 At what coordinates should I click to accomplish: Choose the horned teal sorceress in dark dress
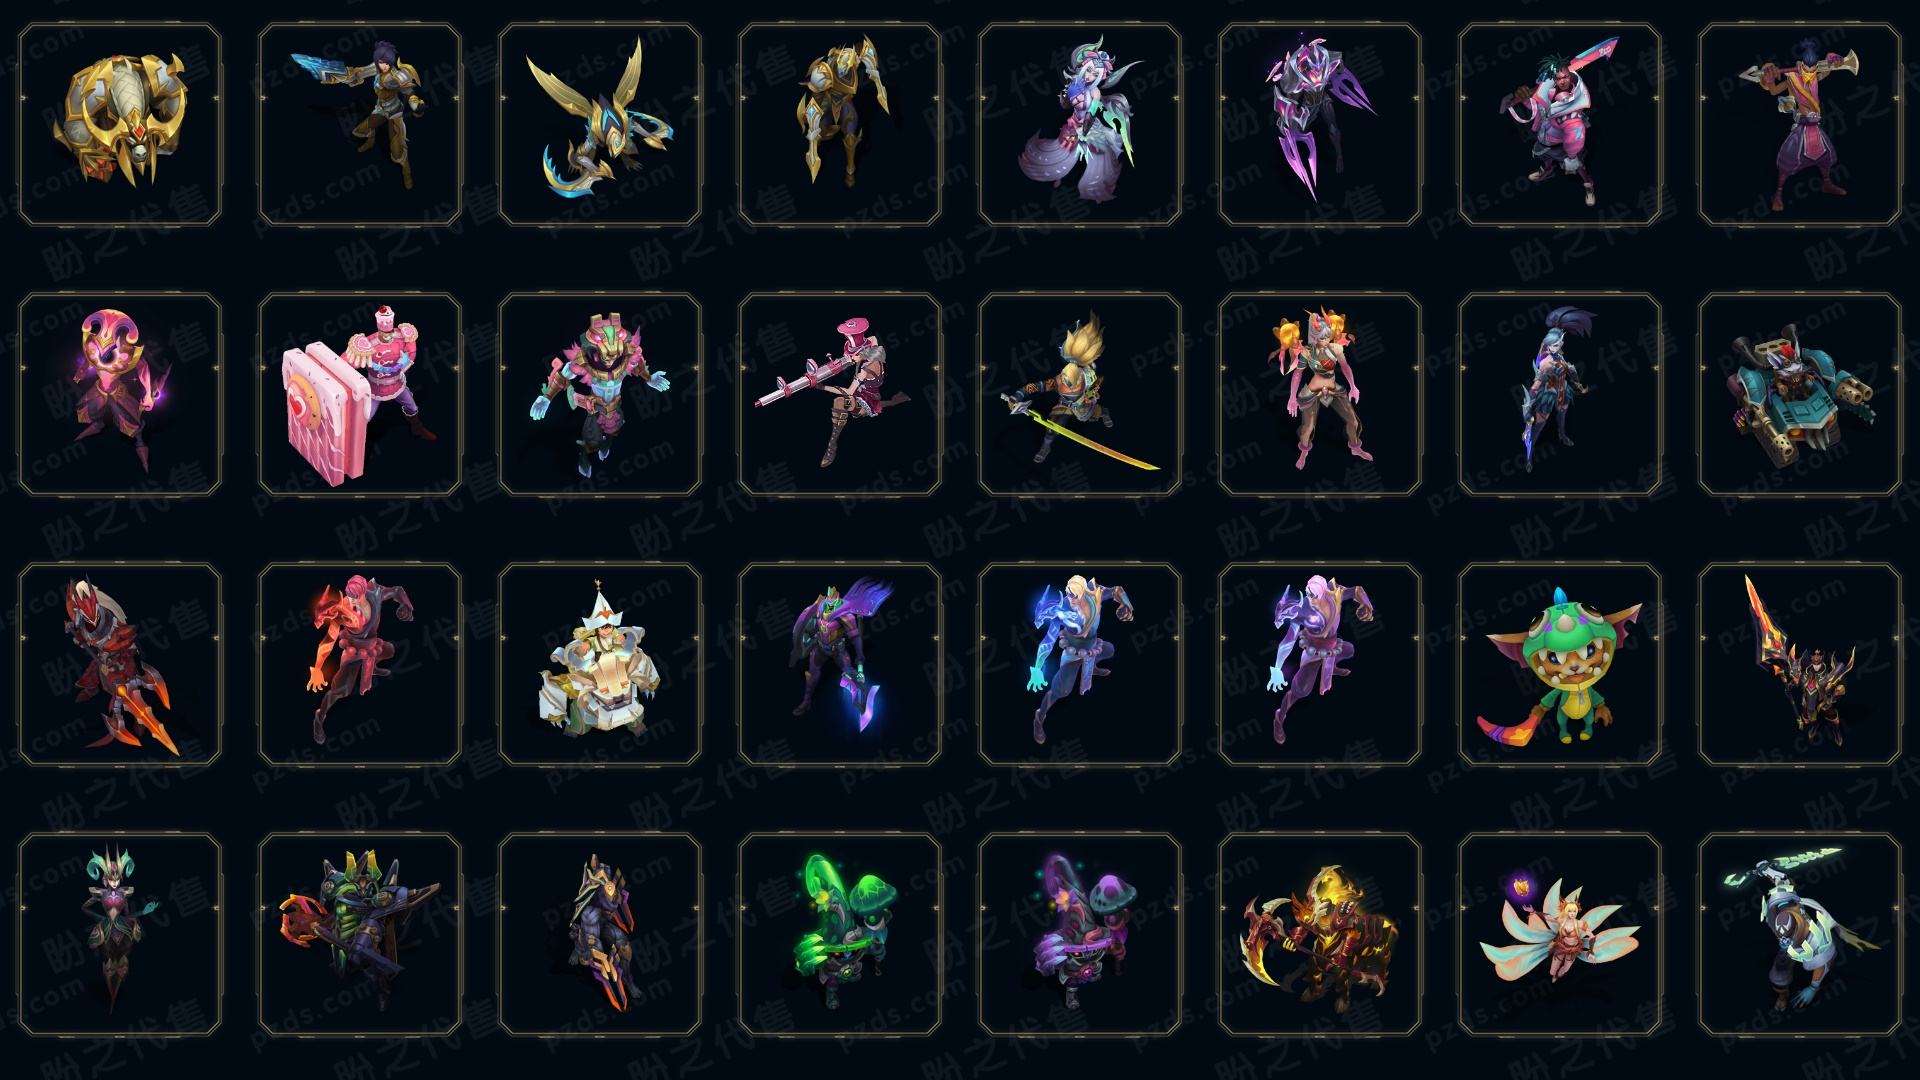(x=120, y=935)
